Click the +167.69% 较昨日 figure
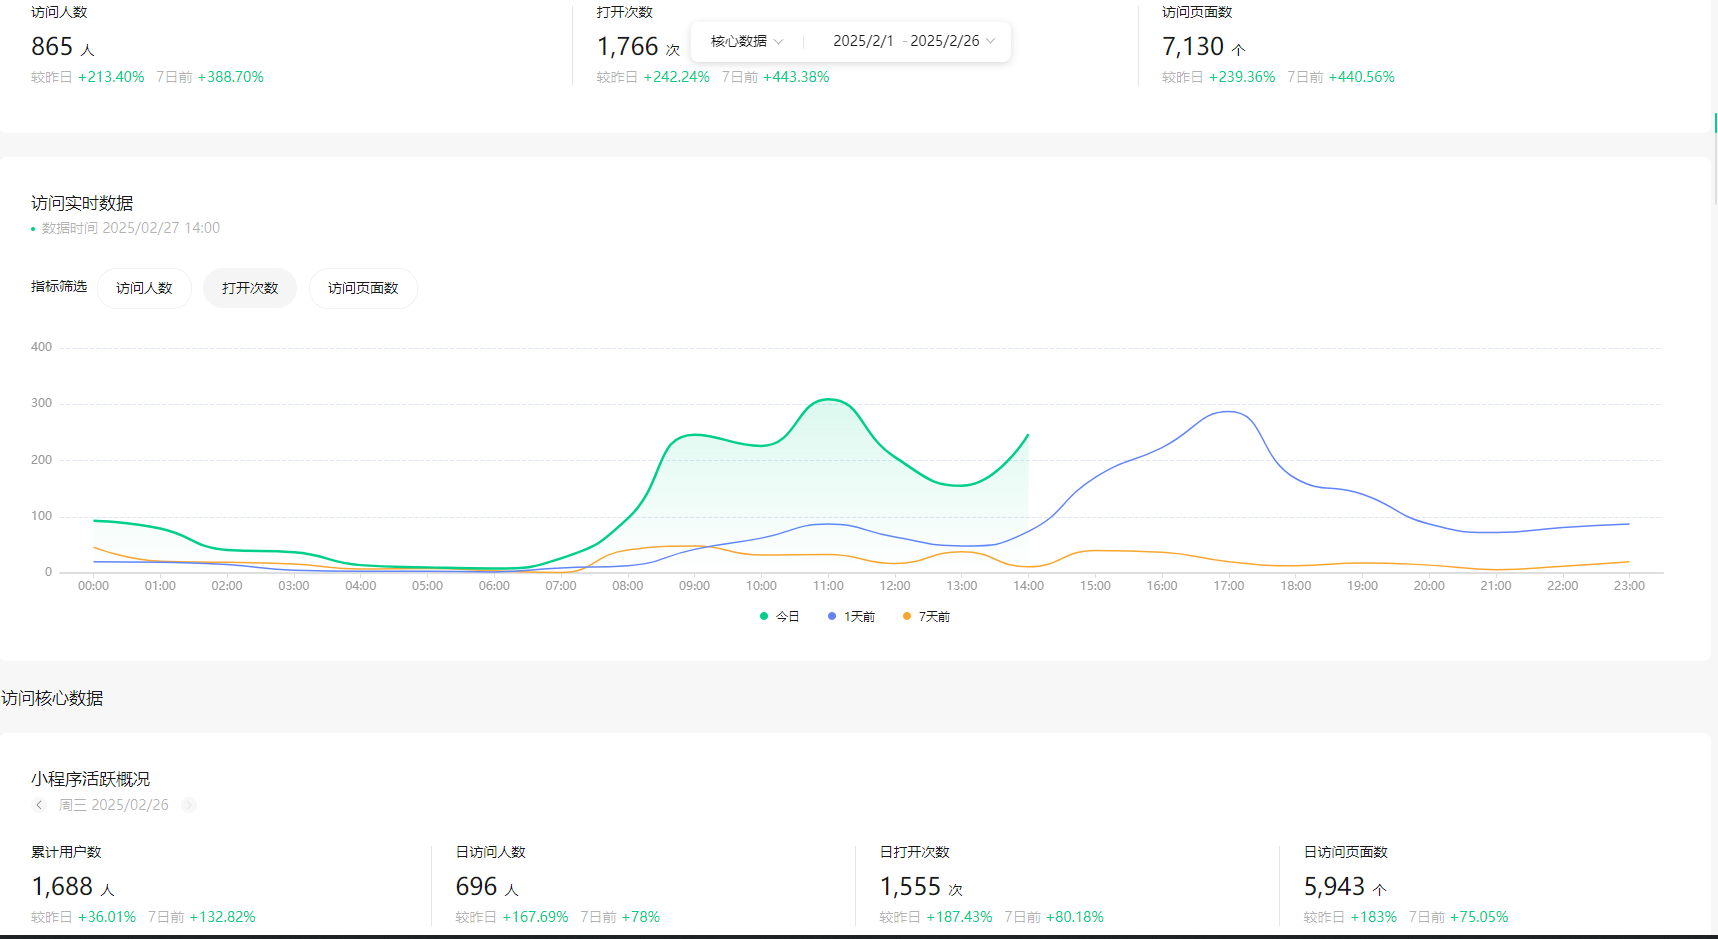The height and width of the screenshot is (939, 1718). click(535, 917)
